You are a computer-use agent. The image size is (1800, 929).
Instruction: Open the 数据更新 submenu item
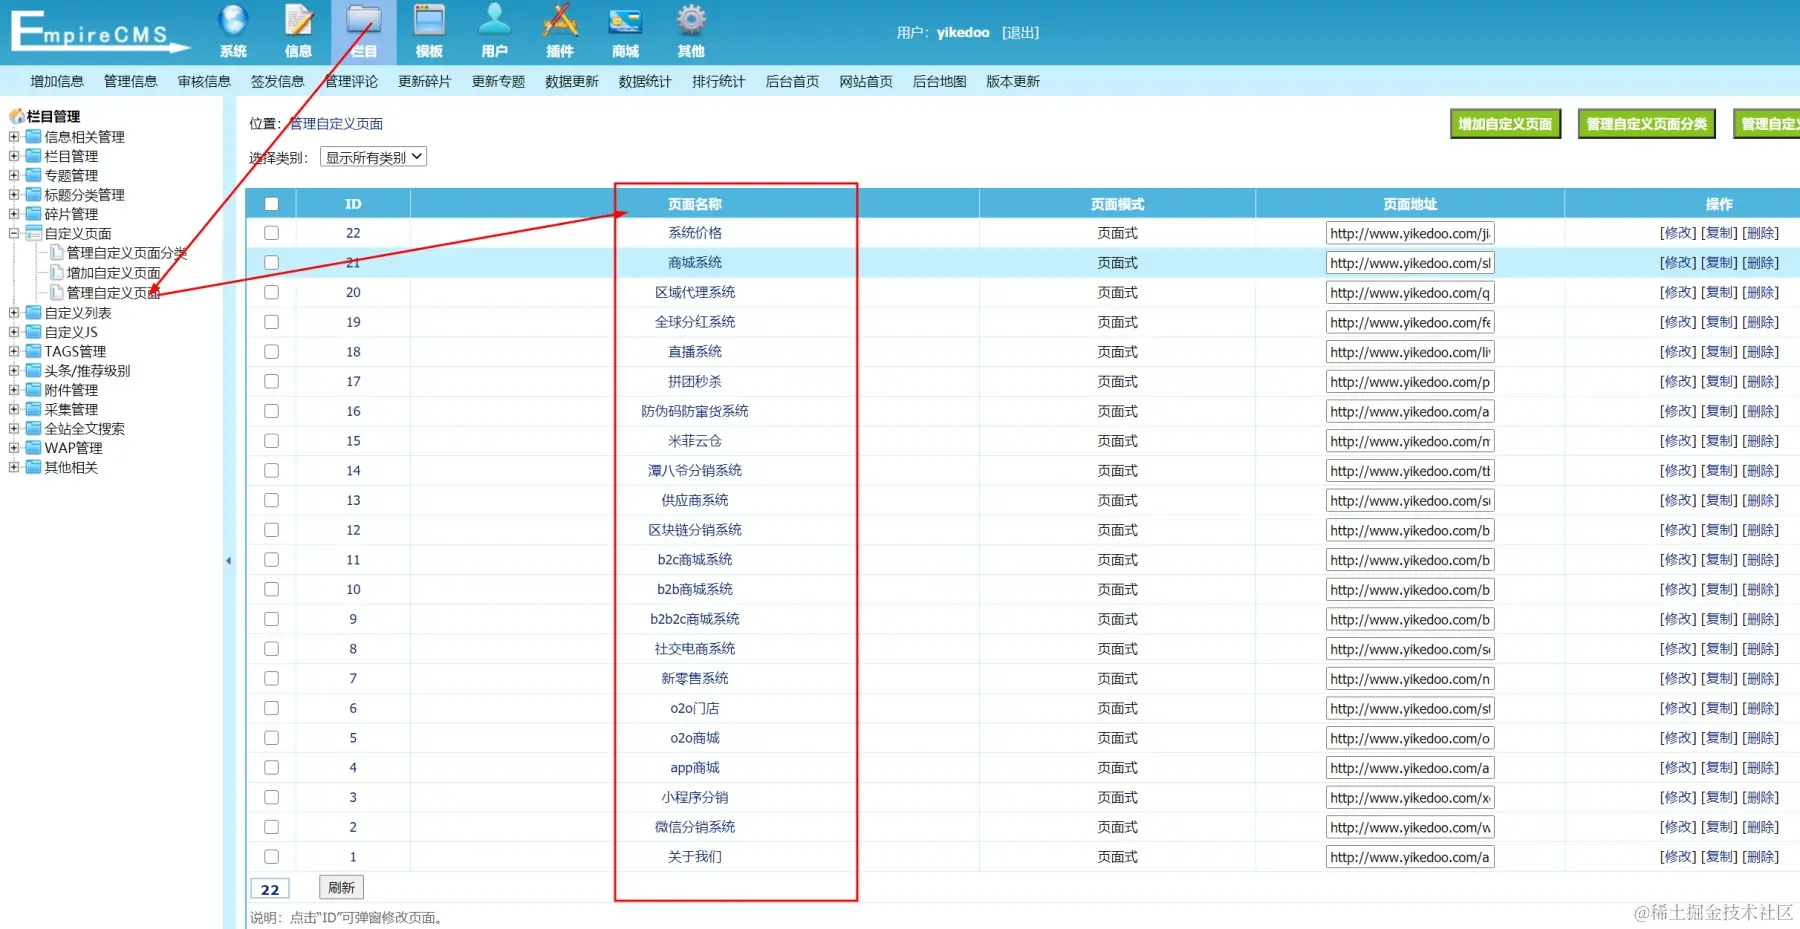click(x=572, y=81)
